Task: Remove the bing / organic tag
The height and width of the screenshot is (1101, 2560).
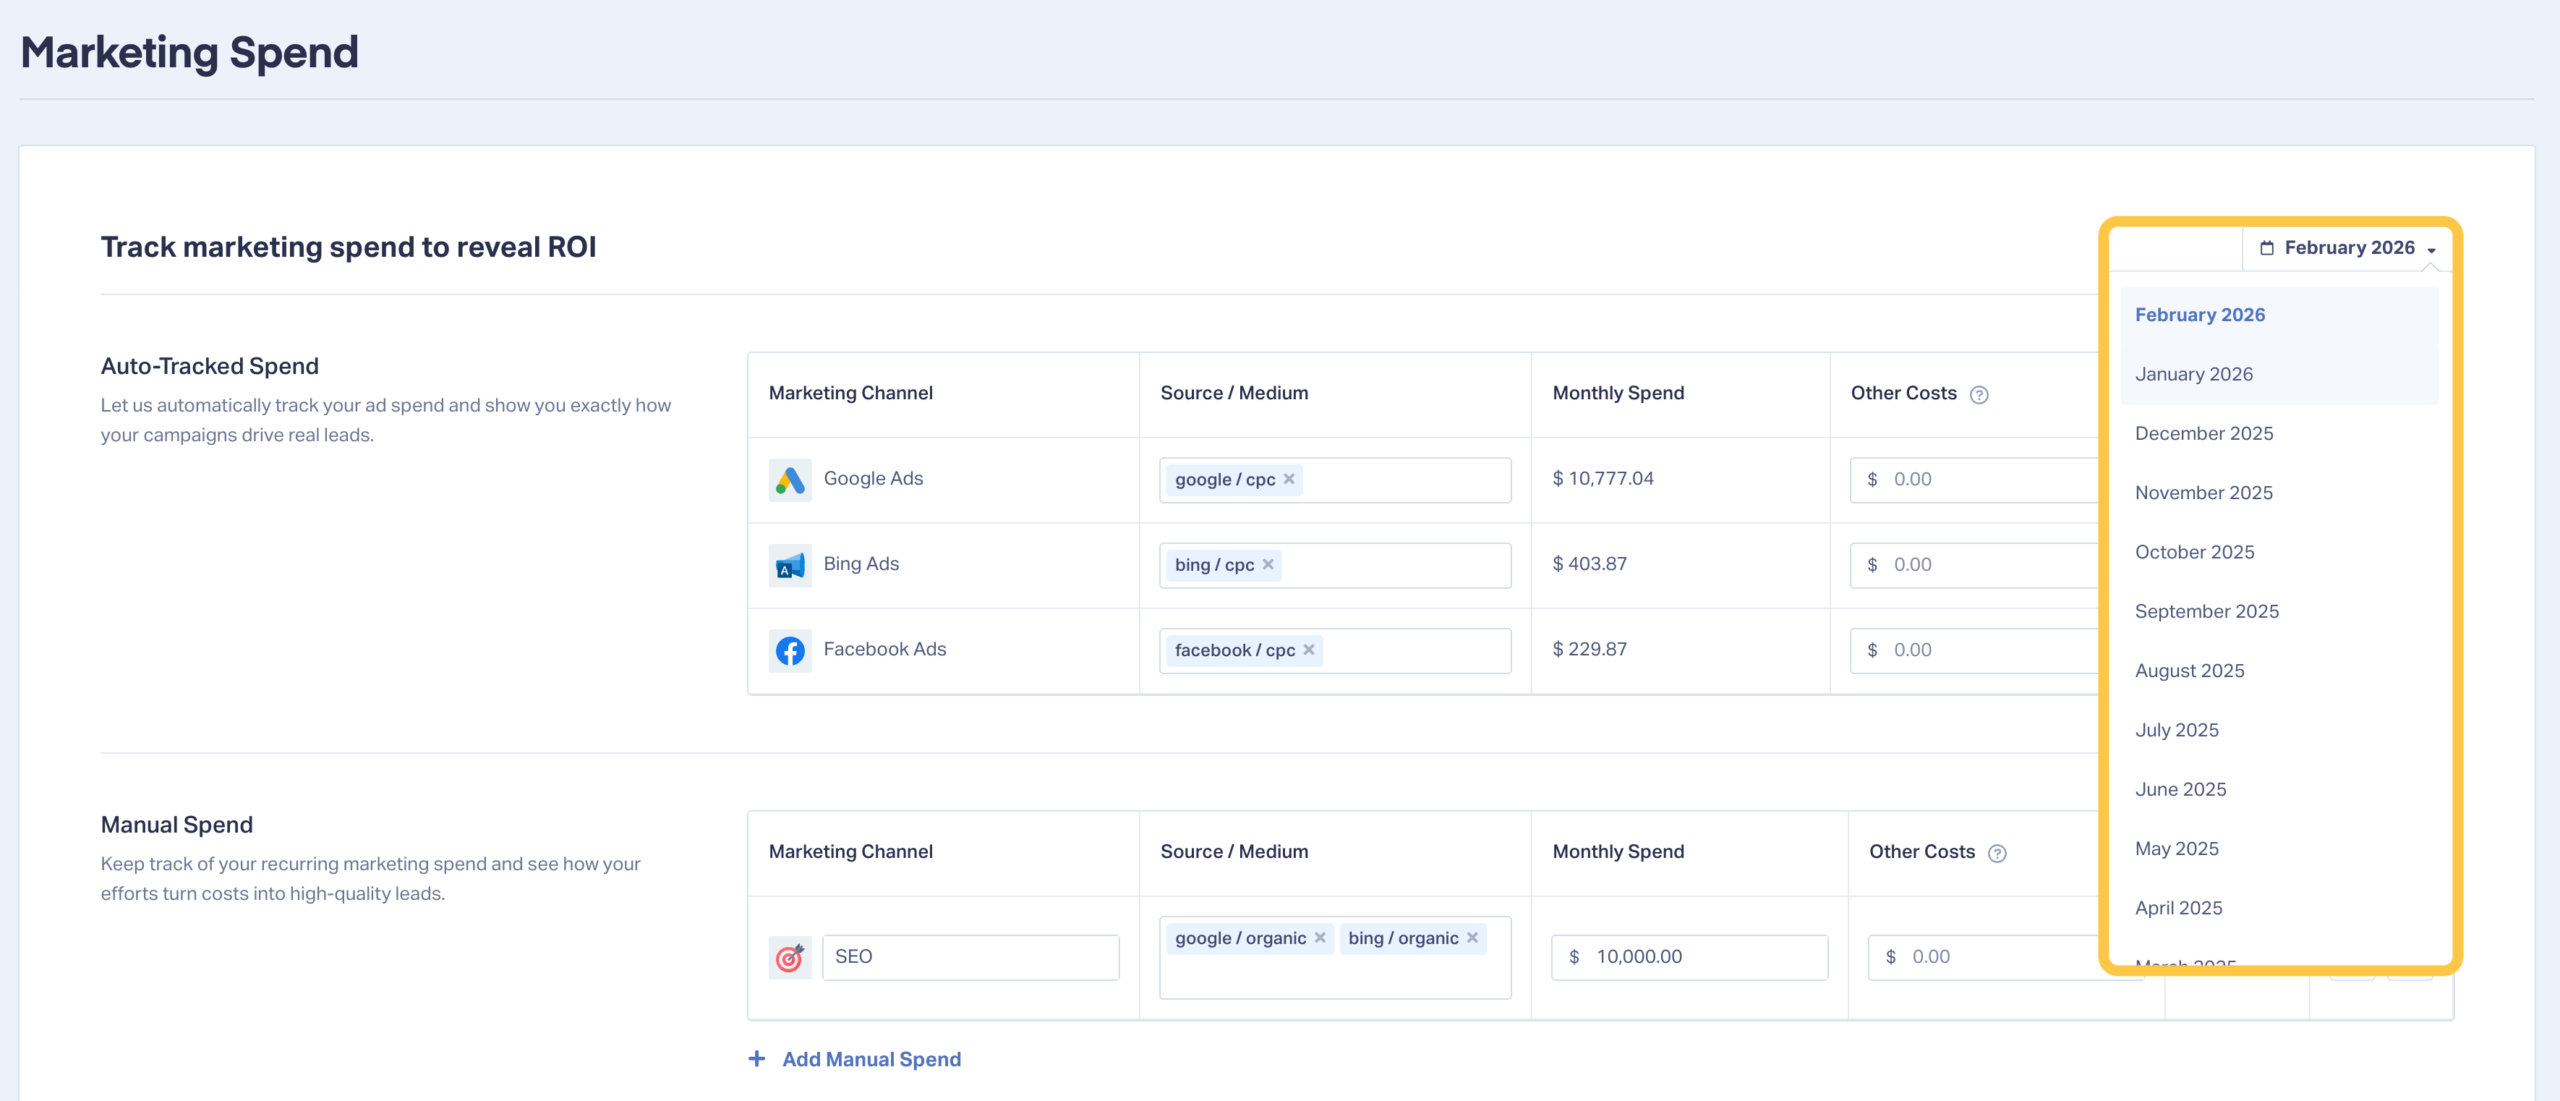Action: (x=1472, y=938)
